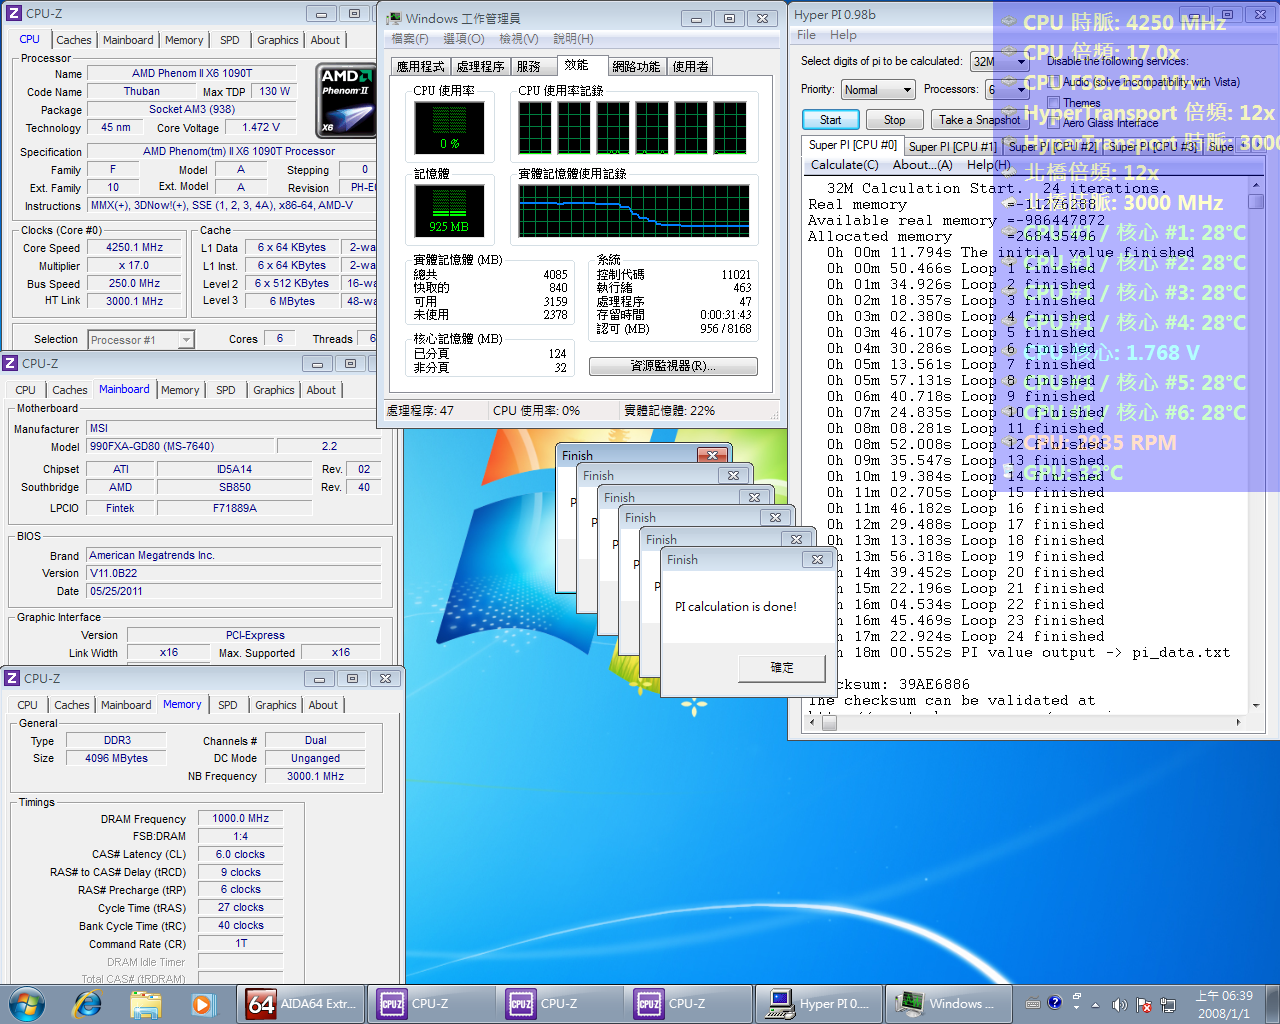
Task: Select the Super PI [CPU #1] tab
Action: pyautogui.click(x=952, y=147)
